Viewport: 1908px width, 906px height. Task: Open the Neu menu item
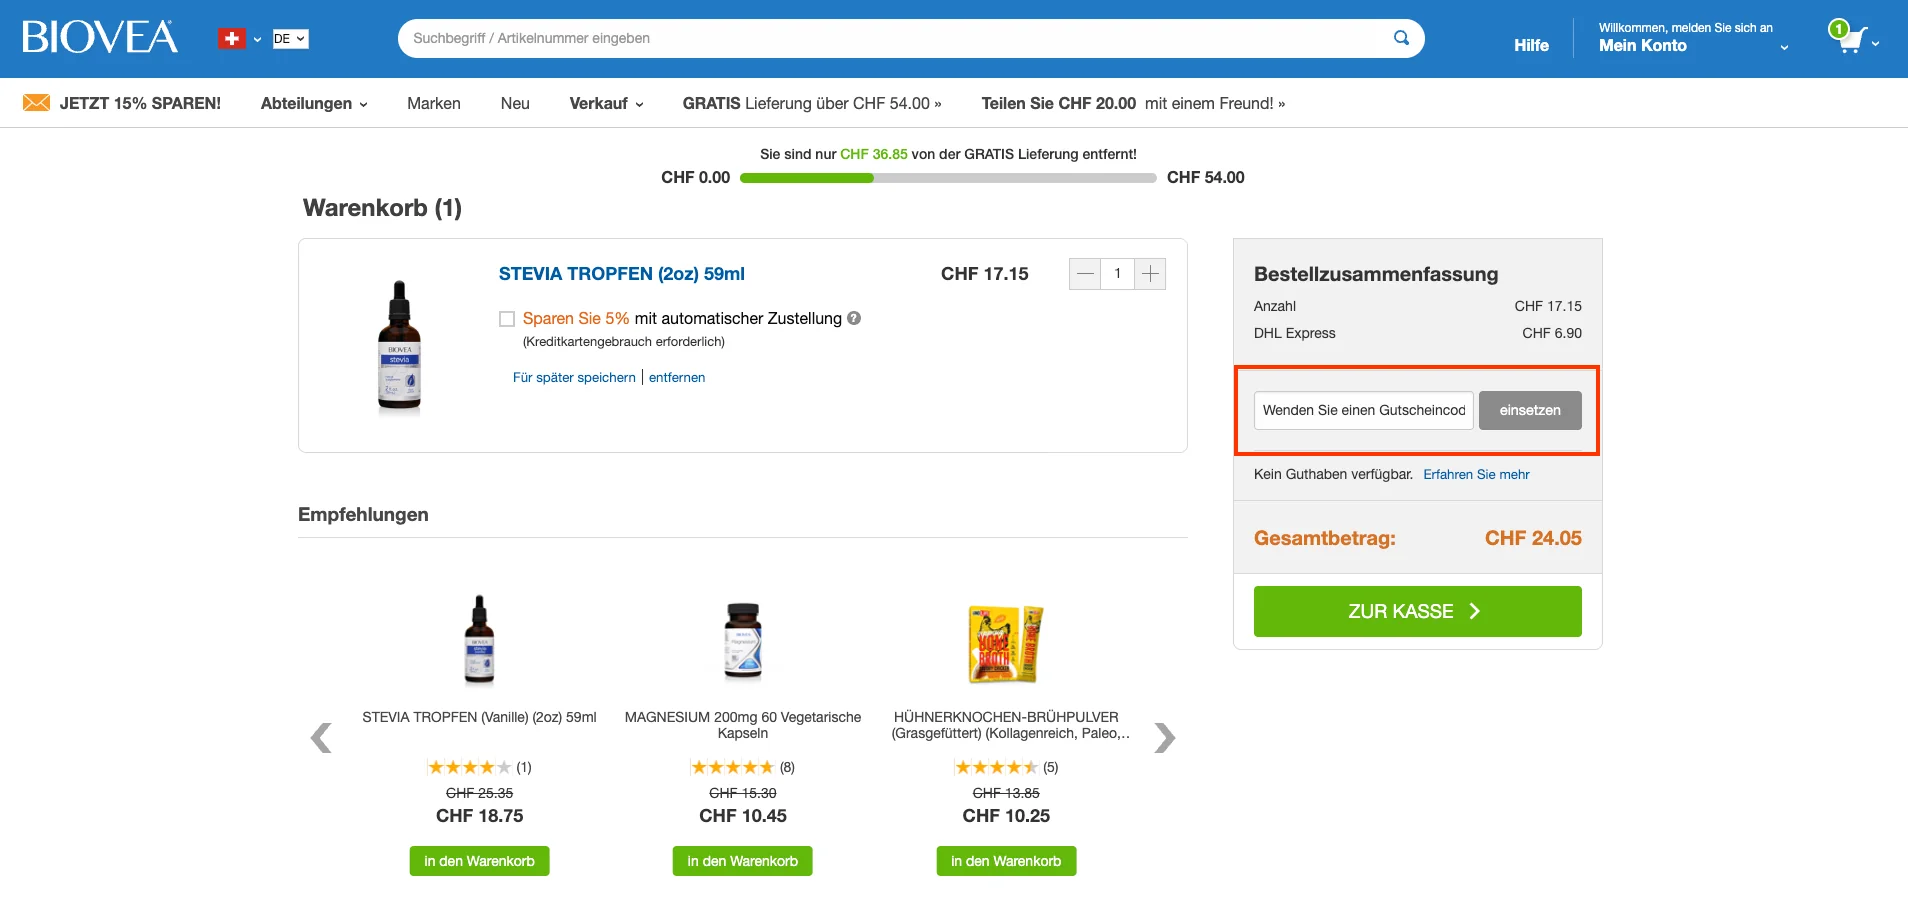[x=515, y=103]
